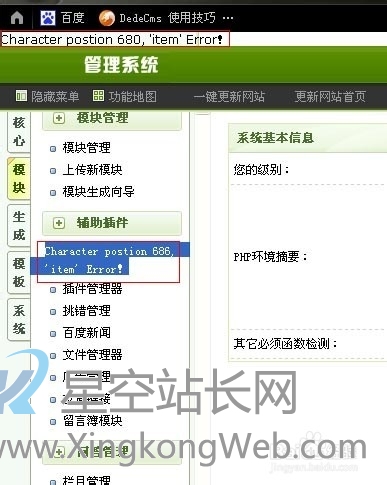Collapse the 辅助插件 section plus icon

pos(59,223)
